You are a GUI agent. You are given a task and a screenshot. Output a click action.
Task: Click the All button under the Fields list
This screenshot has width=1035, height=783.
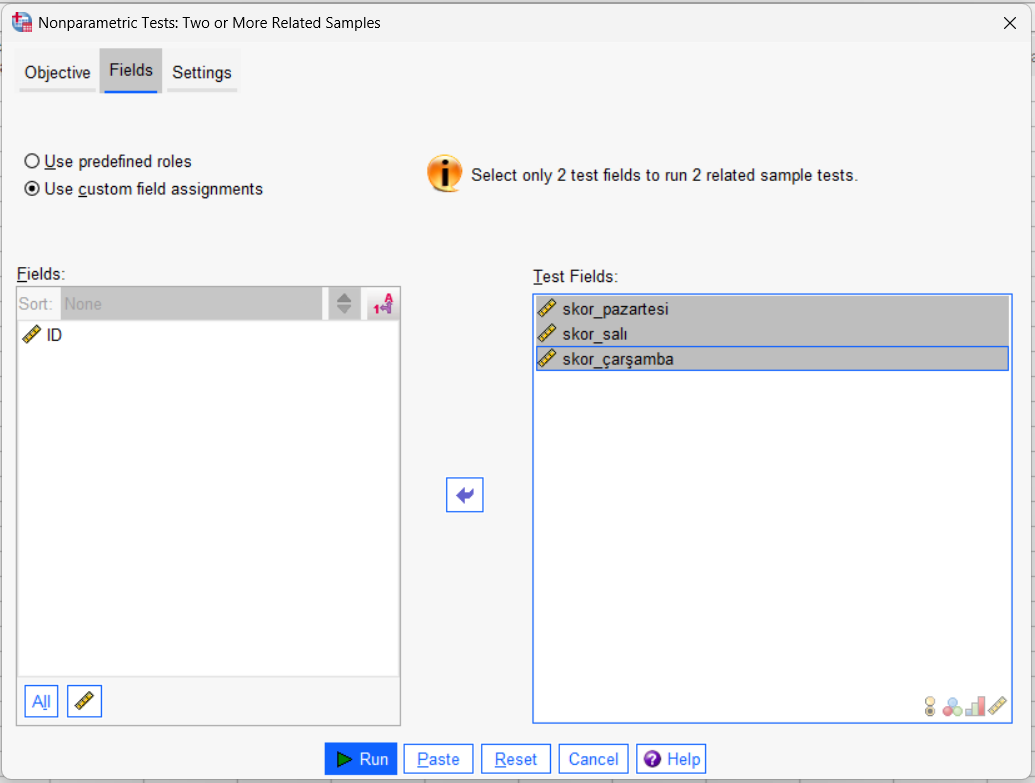tap(41, 701)
